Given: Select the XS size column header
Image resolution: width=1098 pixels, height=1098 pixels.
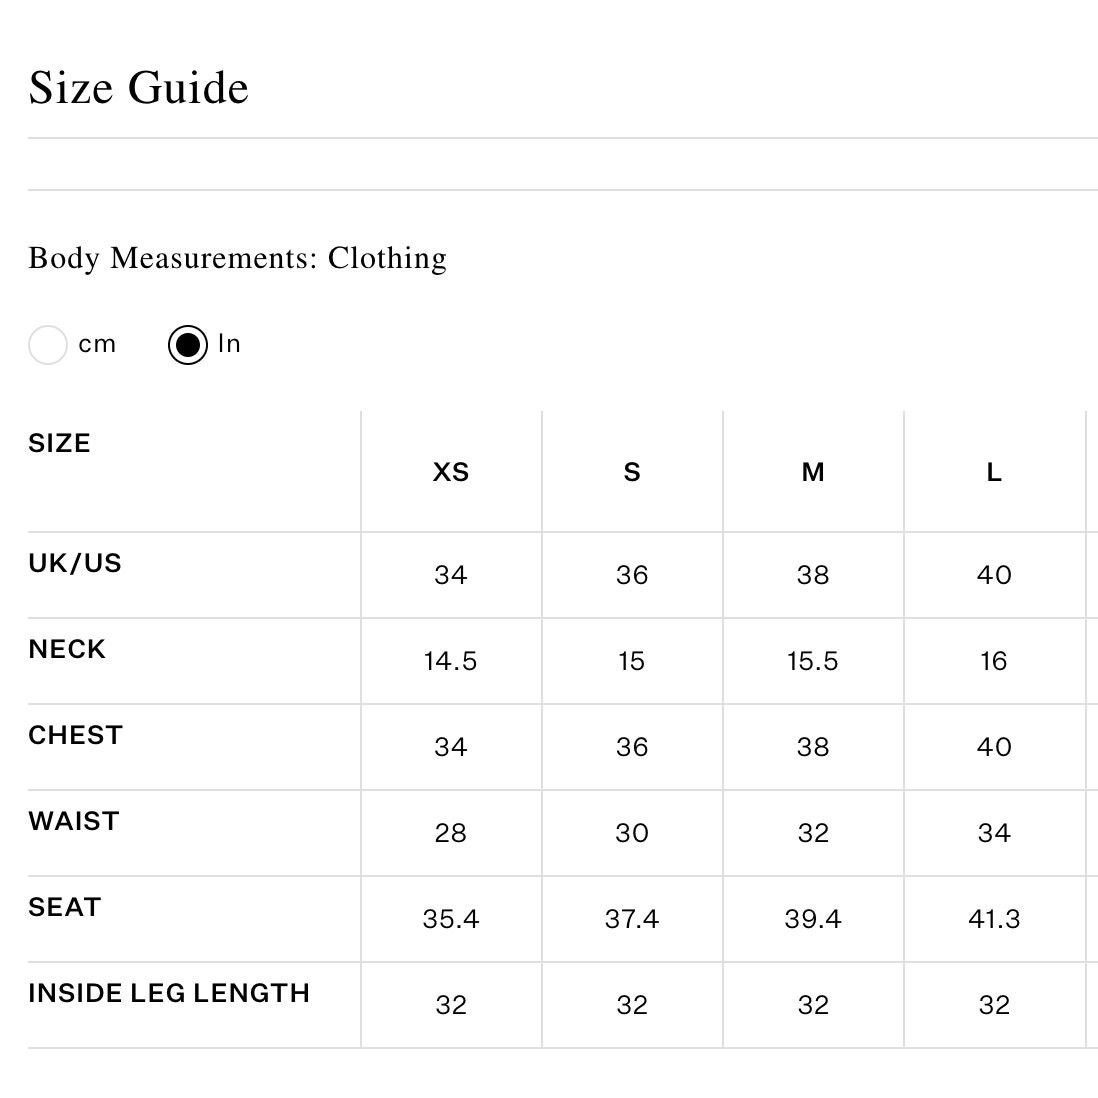Looking at the screenshot, I should [x=451, y=472].
